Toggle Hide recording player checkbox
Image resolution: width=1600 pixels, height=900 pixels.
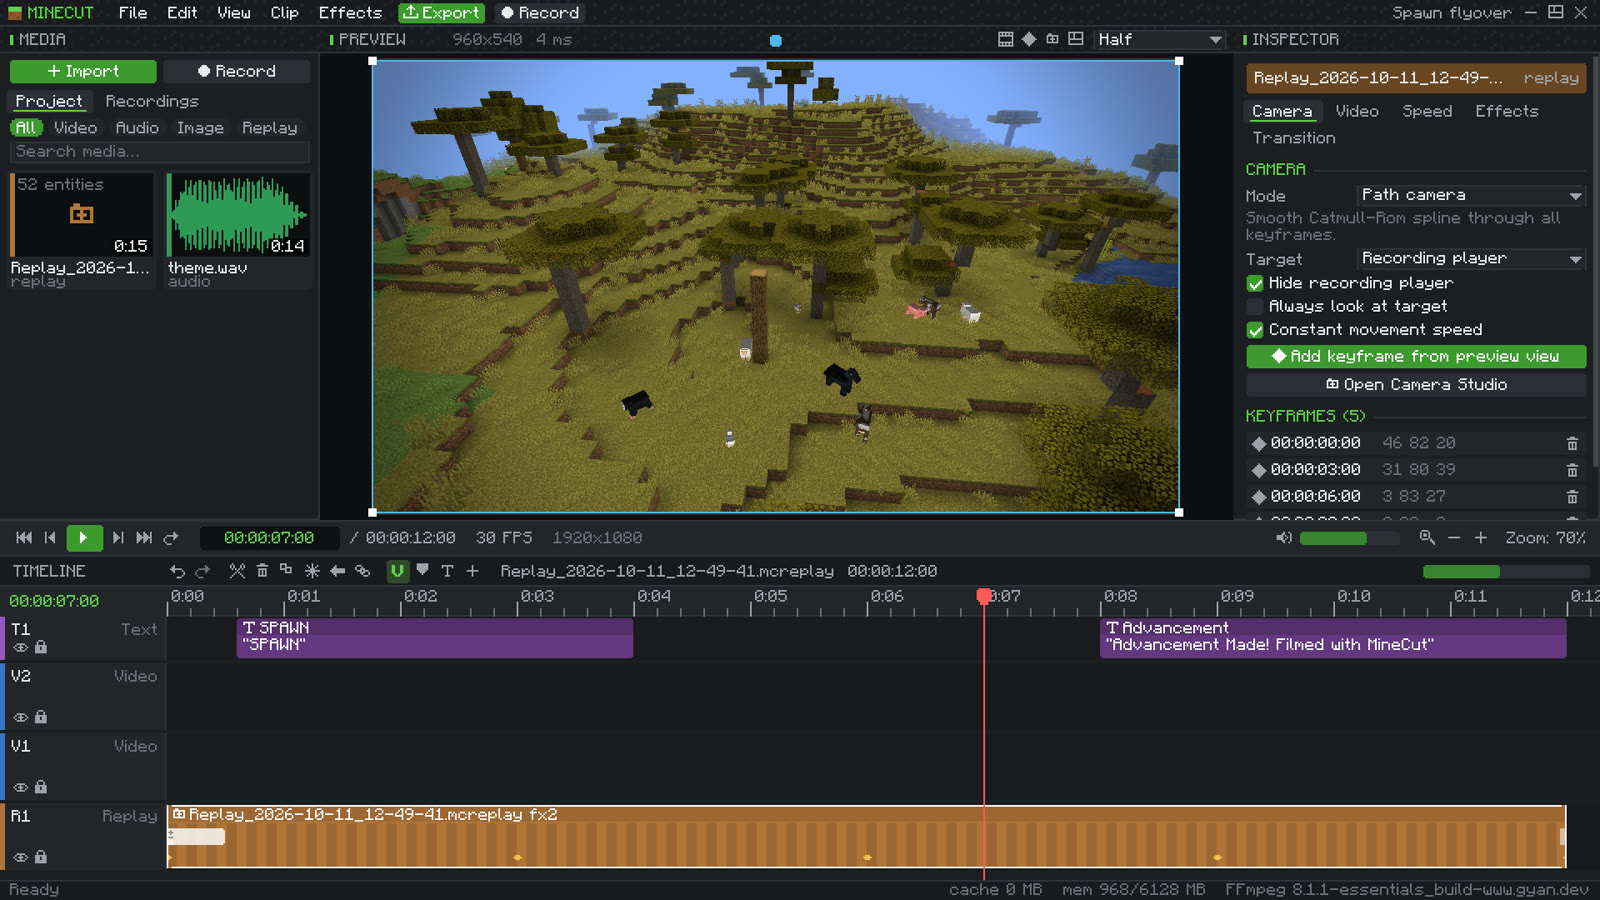[x=1255, y=284]
